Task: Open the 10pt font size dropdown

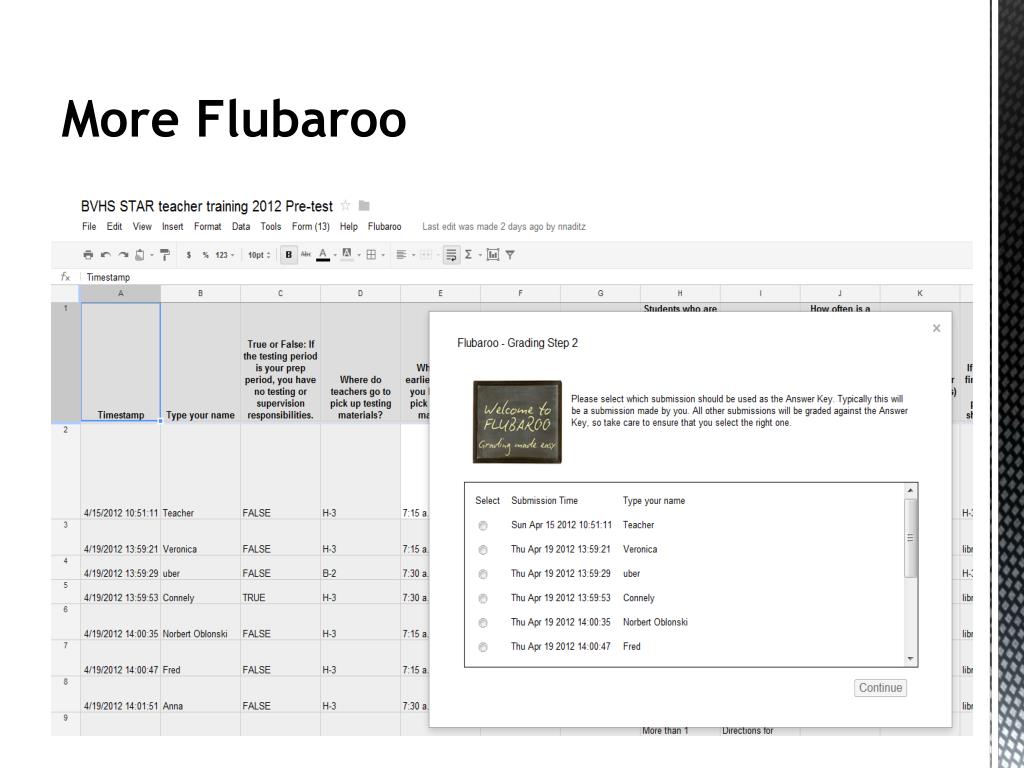Action: [x=259, y=255]
